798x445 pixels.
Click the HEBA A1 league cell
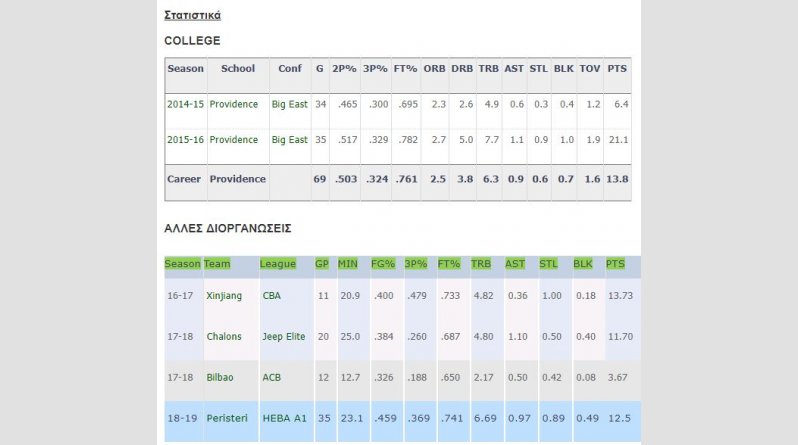point(280,415)
